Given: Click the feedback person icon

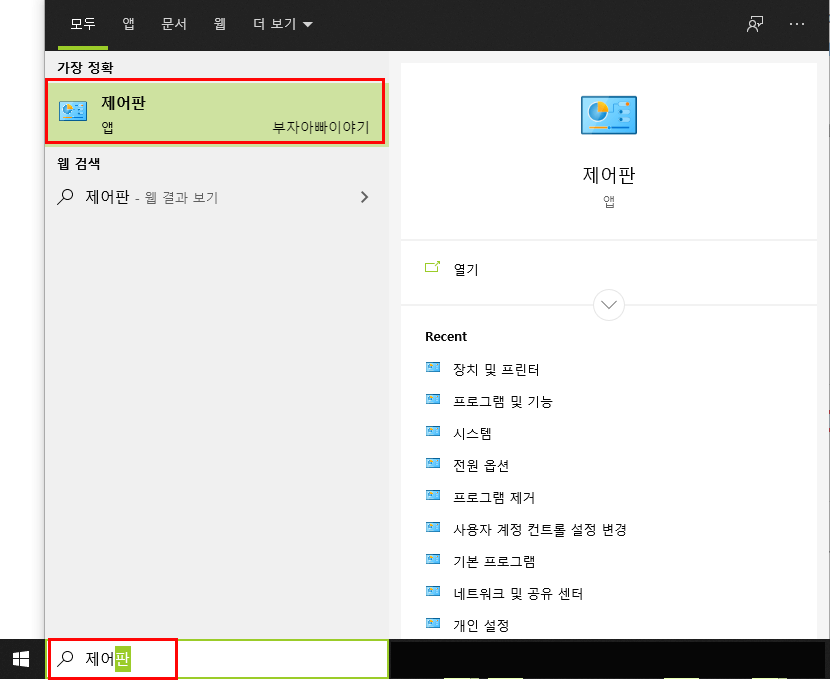Looking at the screenshot, I should 755,24.
